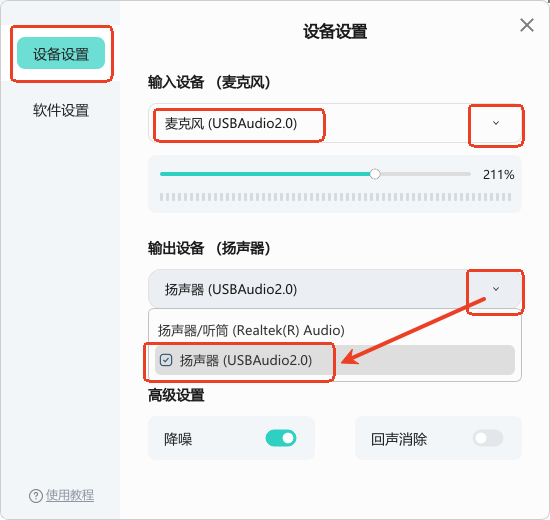Click the question mark help icon
This screenshot has height=520, width=550.
pyautogui.click(x=35, y=496)
